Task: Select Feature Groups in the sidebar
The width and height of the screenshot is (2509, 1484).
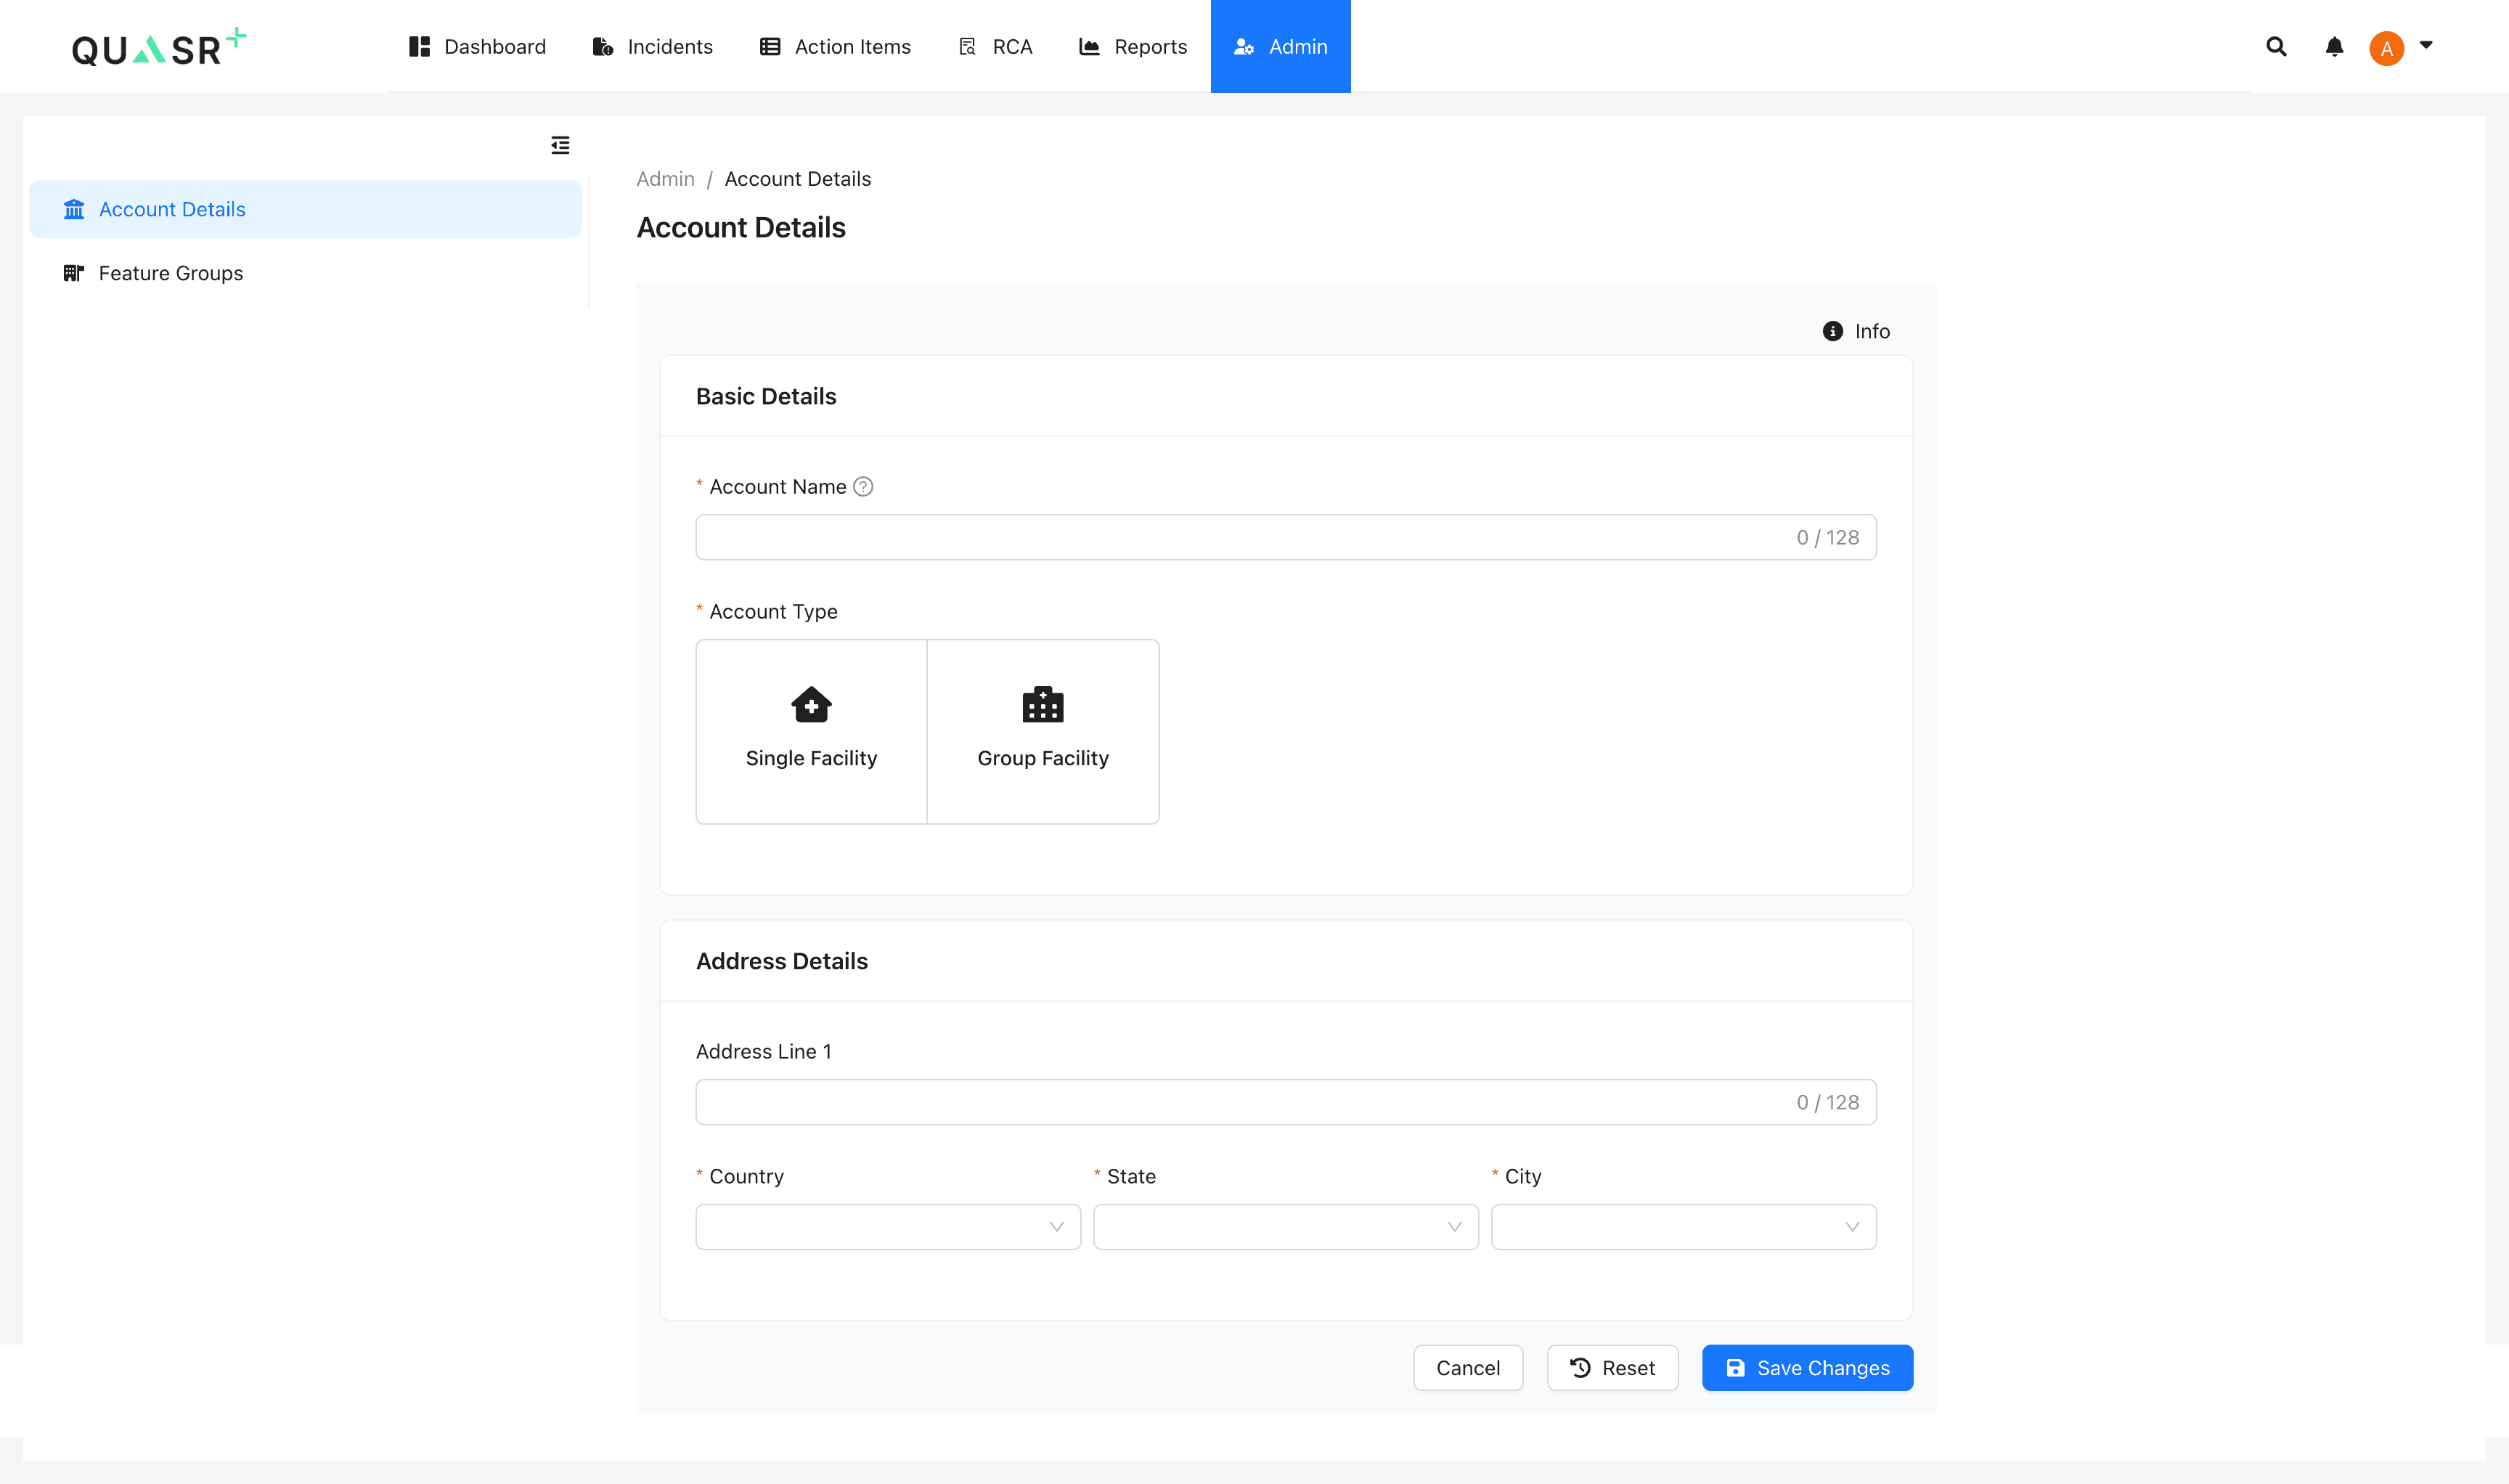Action: pyautogui.click(x=170, y=273)
